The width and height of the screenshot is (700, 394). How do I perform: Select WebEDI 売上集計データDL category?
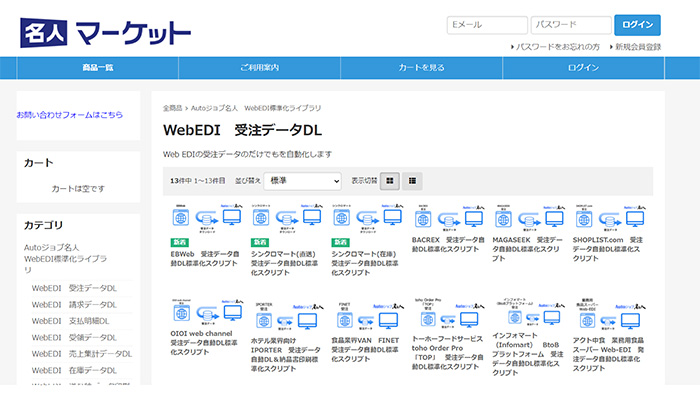pos(82,354)
